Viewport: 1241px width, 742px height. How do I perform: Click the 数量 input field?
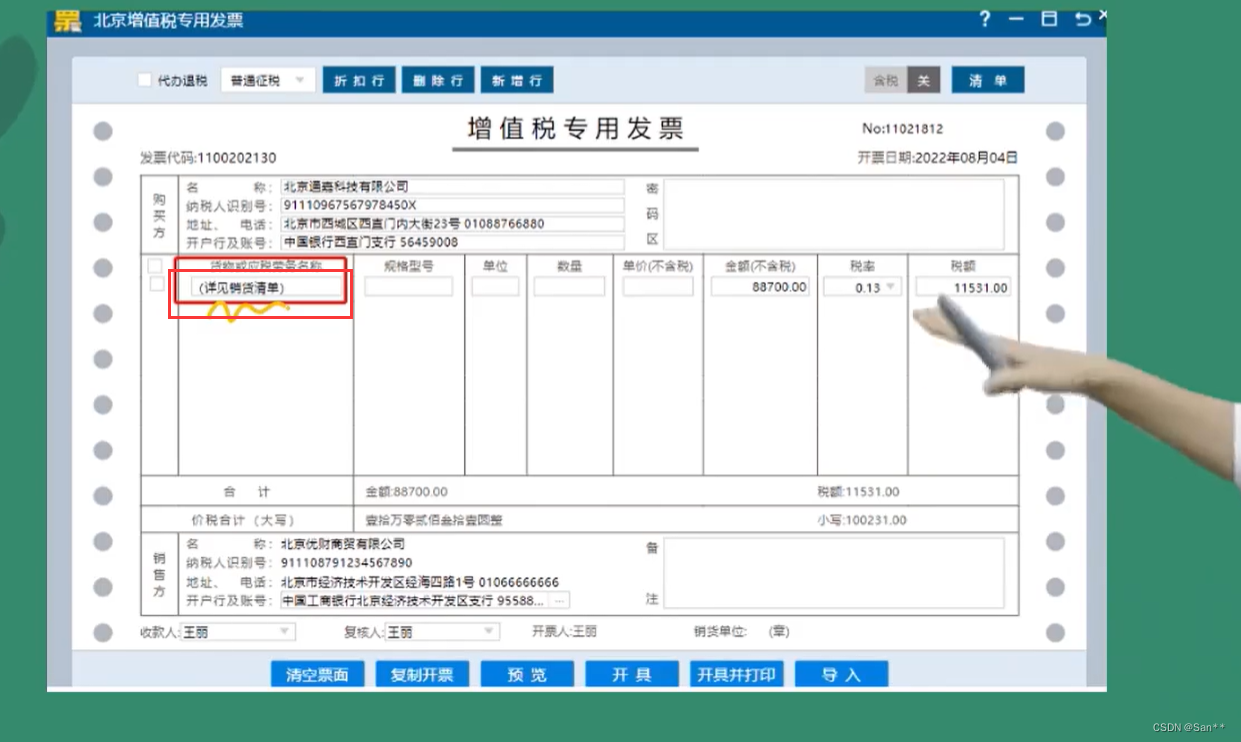569,287
